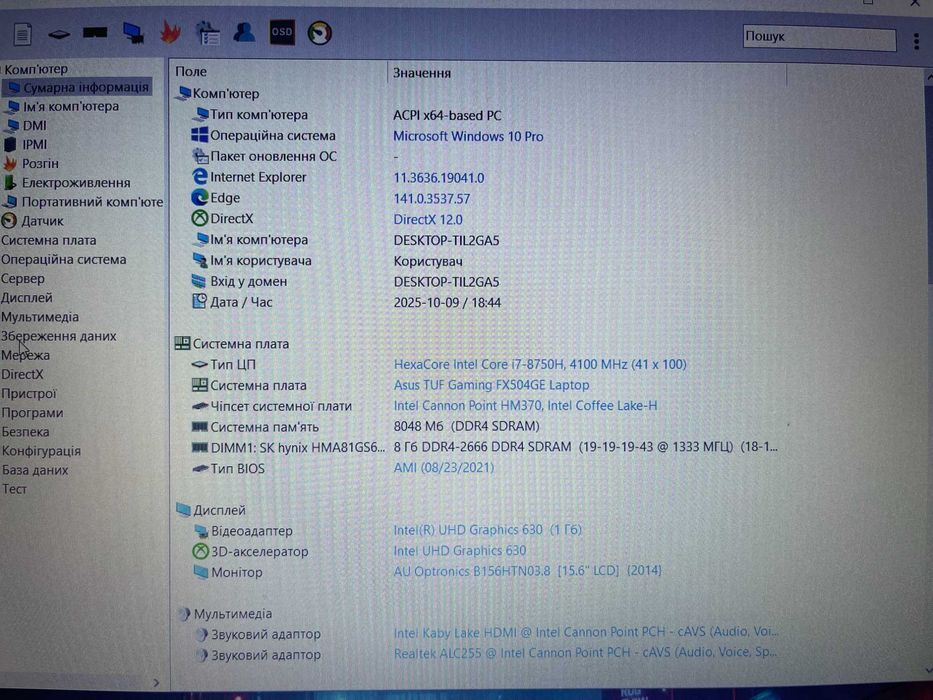Open the three-dot options menu
933x700 pixels.
916,41
